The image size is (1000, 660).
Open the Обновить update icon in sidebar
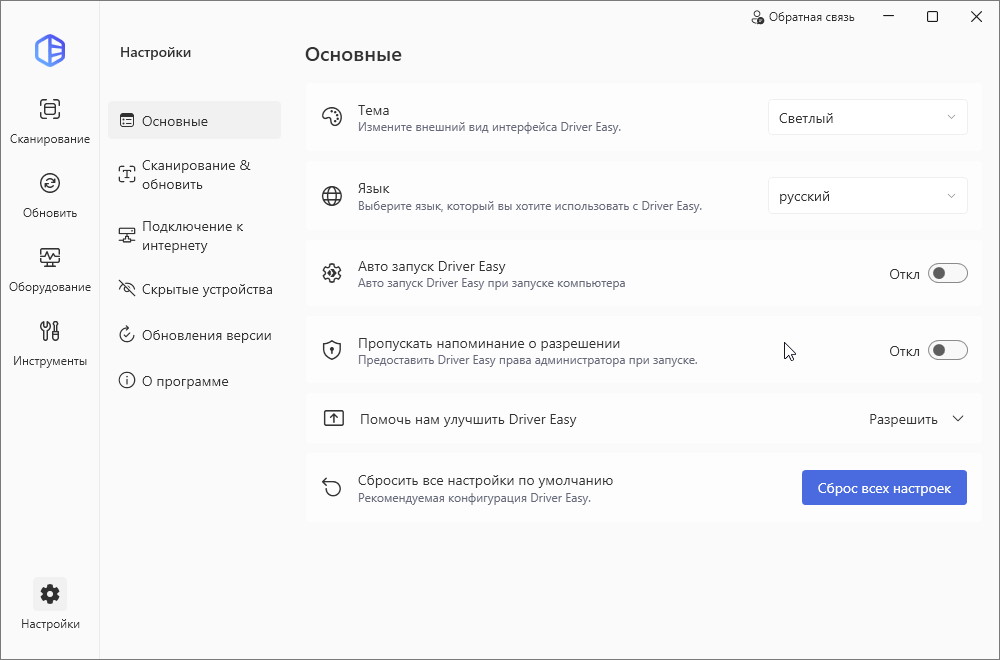point(50,184)
